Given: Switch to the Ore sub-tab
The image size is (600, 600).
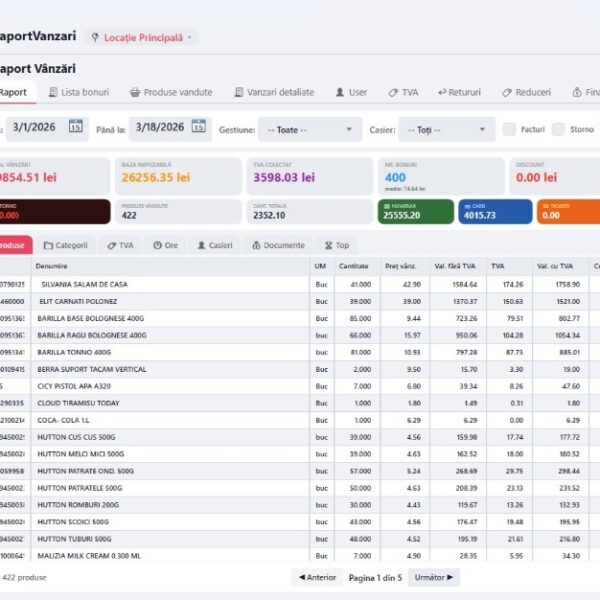Looking at the screenshot, I should click(166, 245).
